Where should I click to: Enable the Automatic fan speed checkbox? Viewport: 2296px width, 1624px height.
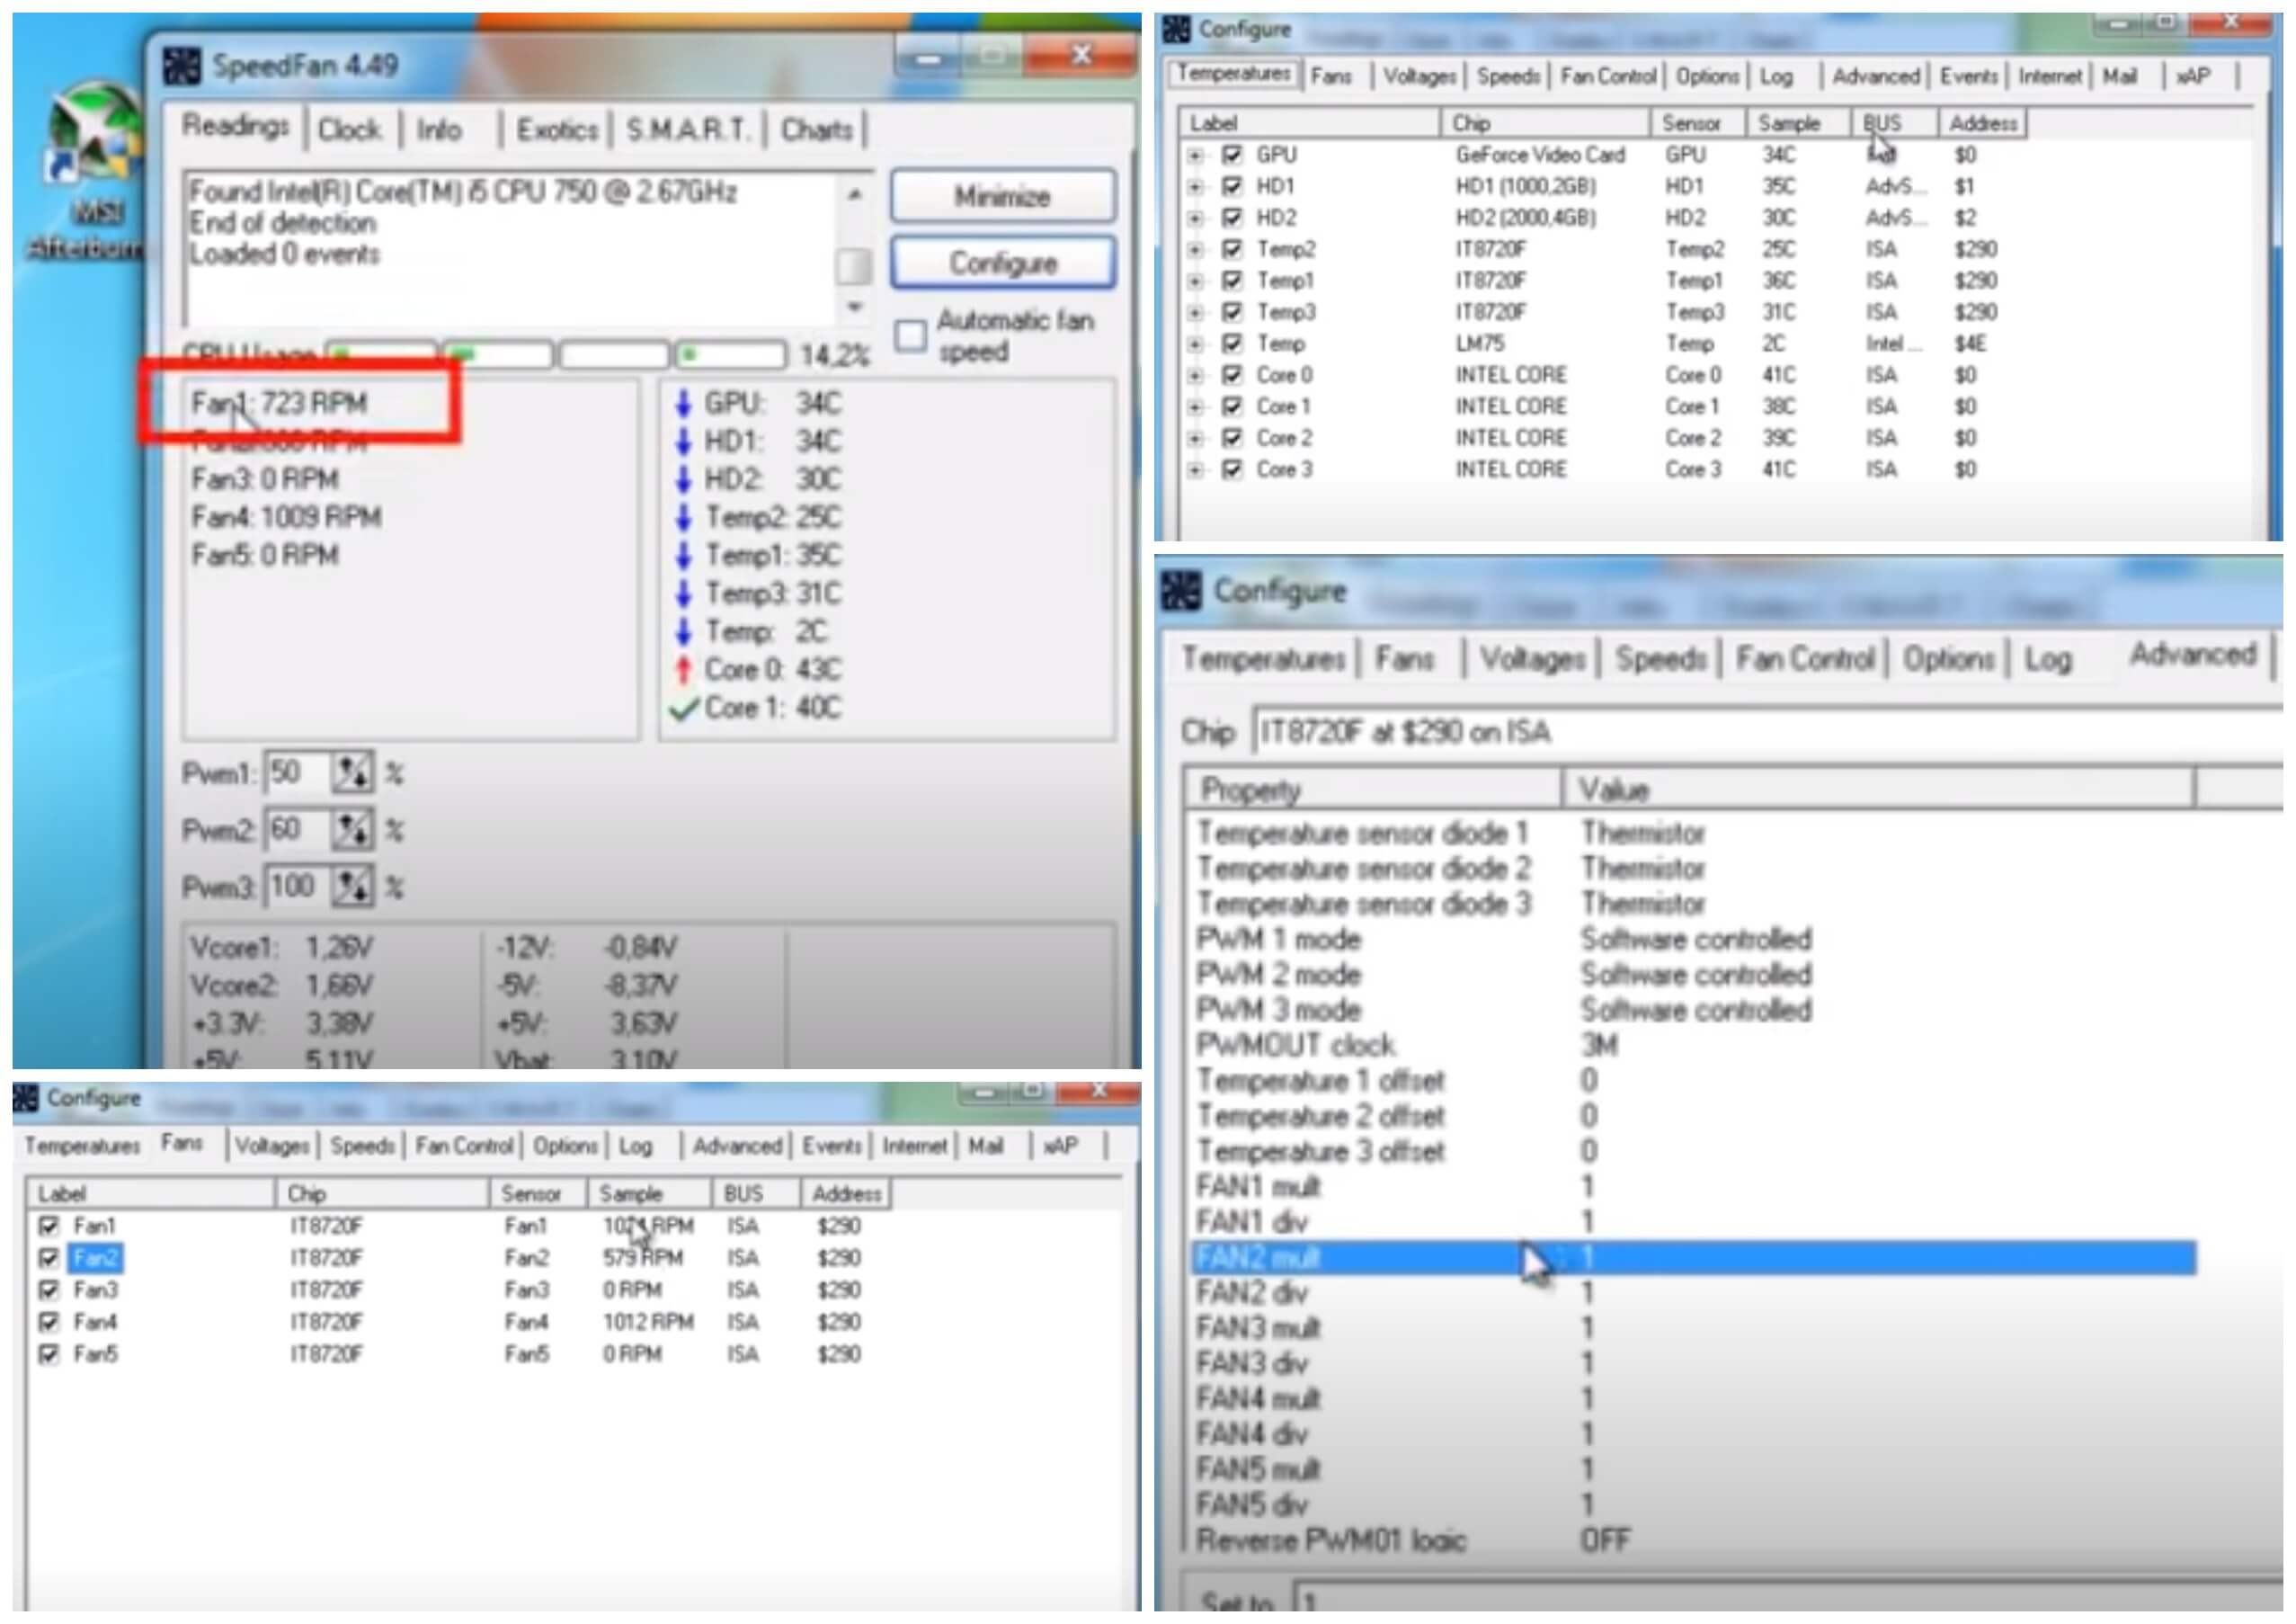tap(910, 335)
